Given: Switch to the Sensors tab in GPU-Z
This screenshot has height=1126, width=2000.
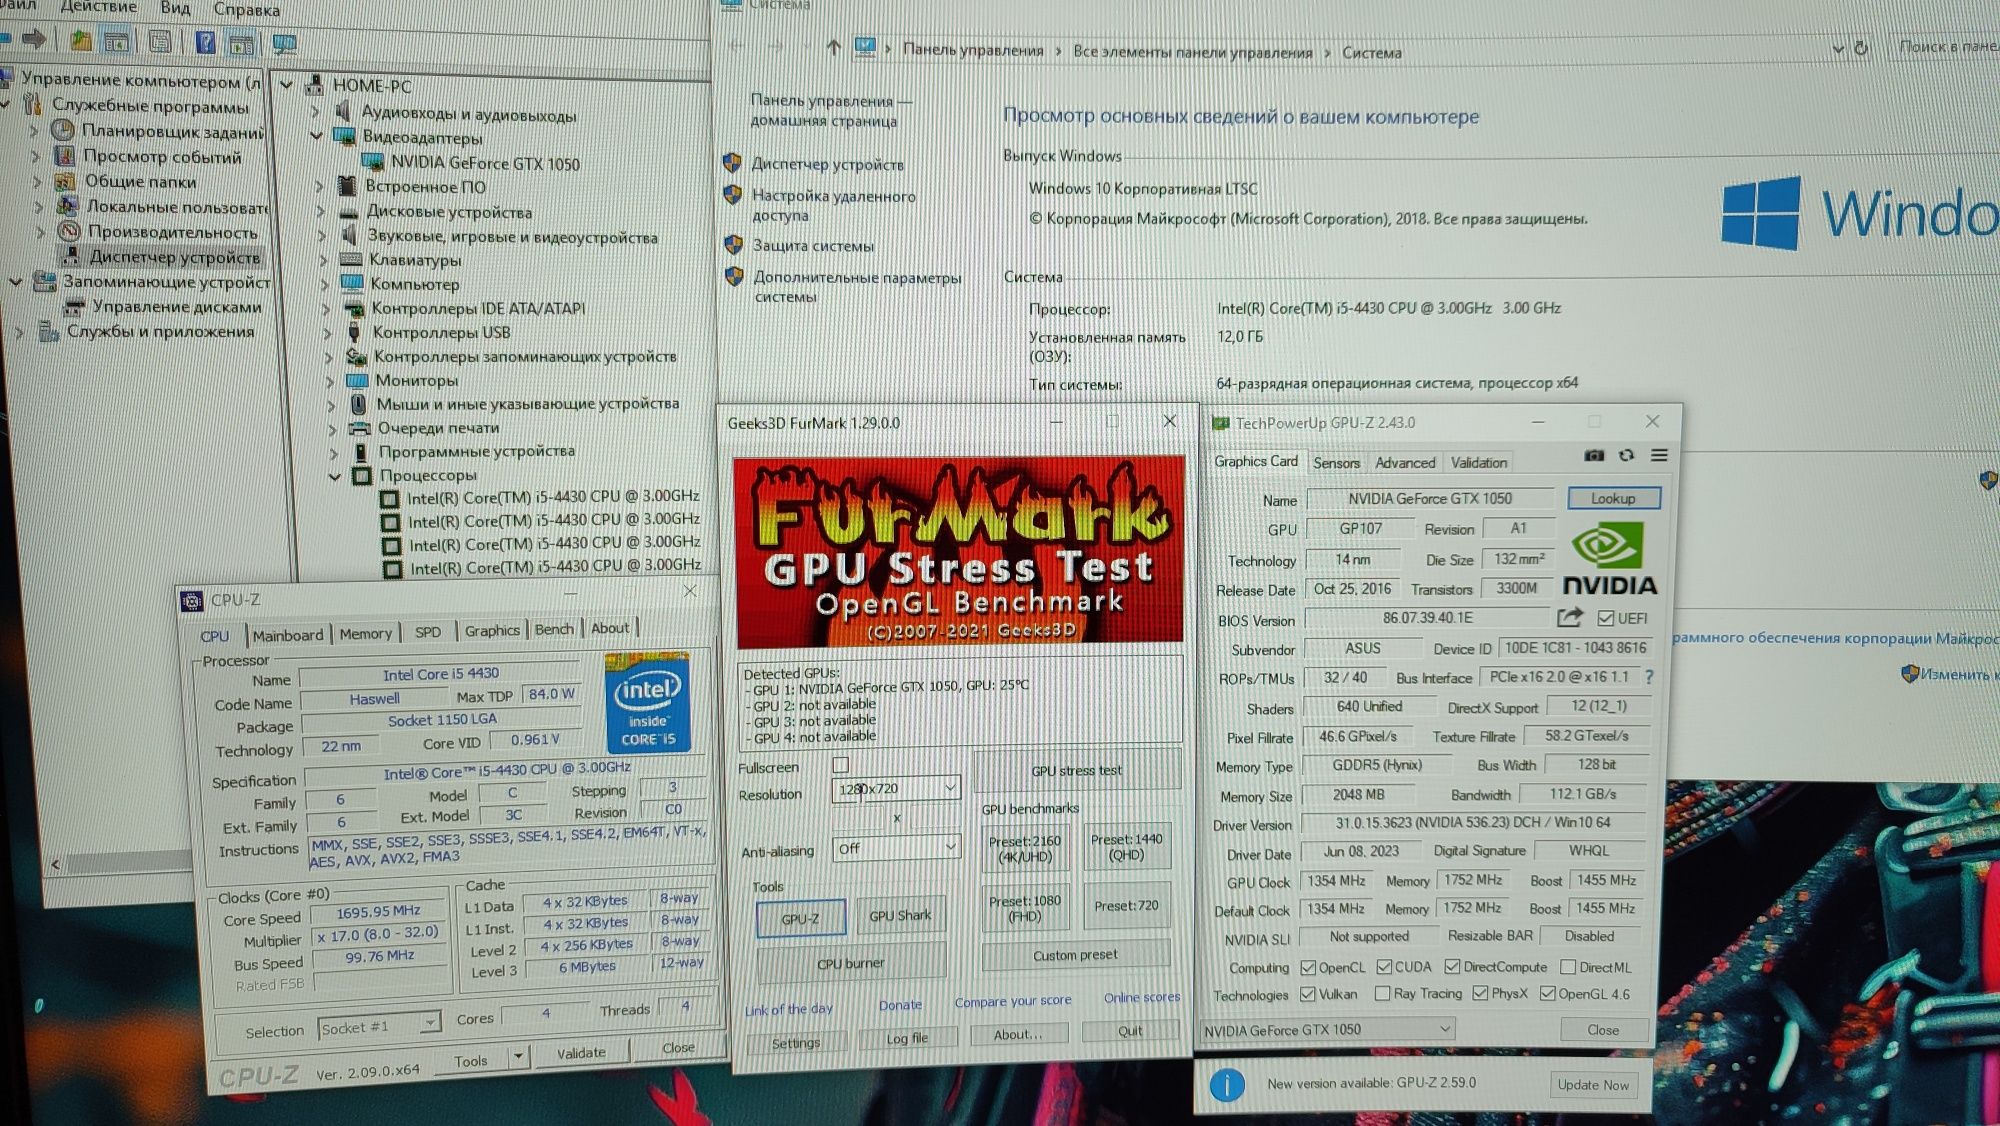Looking at the screenshot, I should [x=1336, y=463].
